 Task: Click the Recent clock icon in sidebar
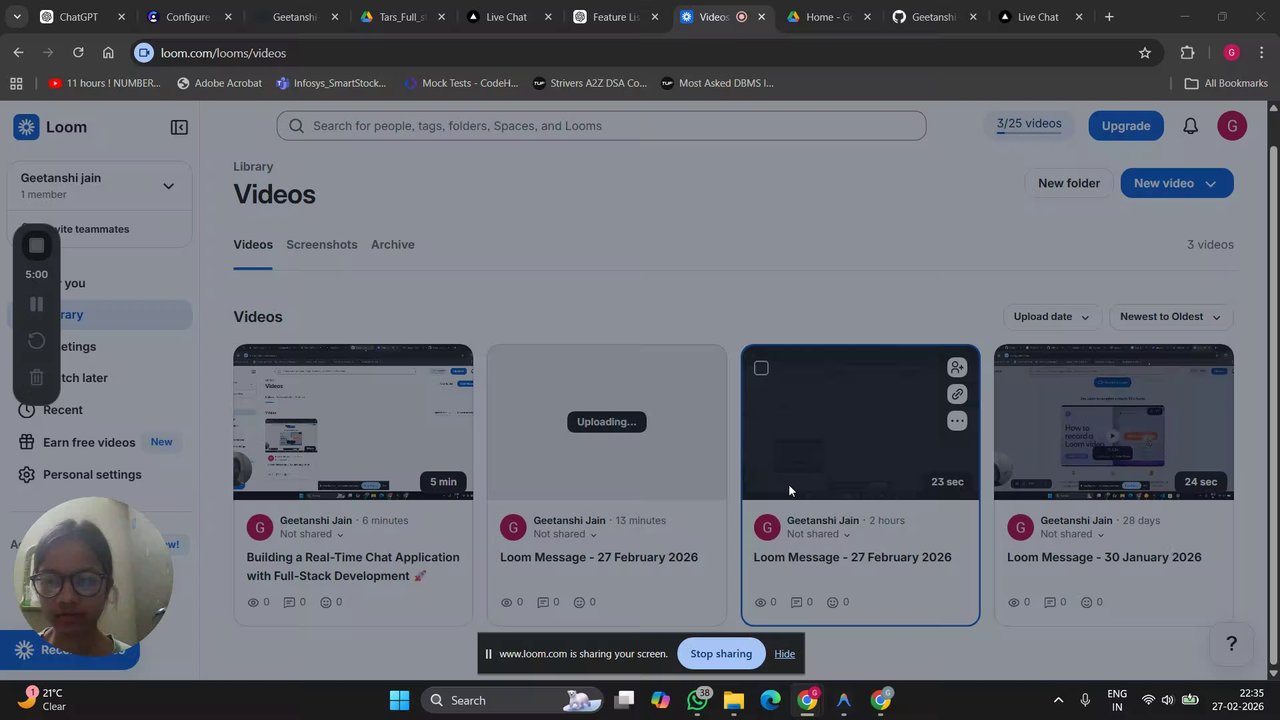[26, 410]
